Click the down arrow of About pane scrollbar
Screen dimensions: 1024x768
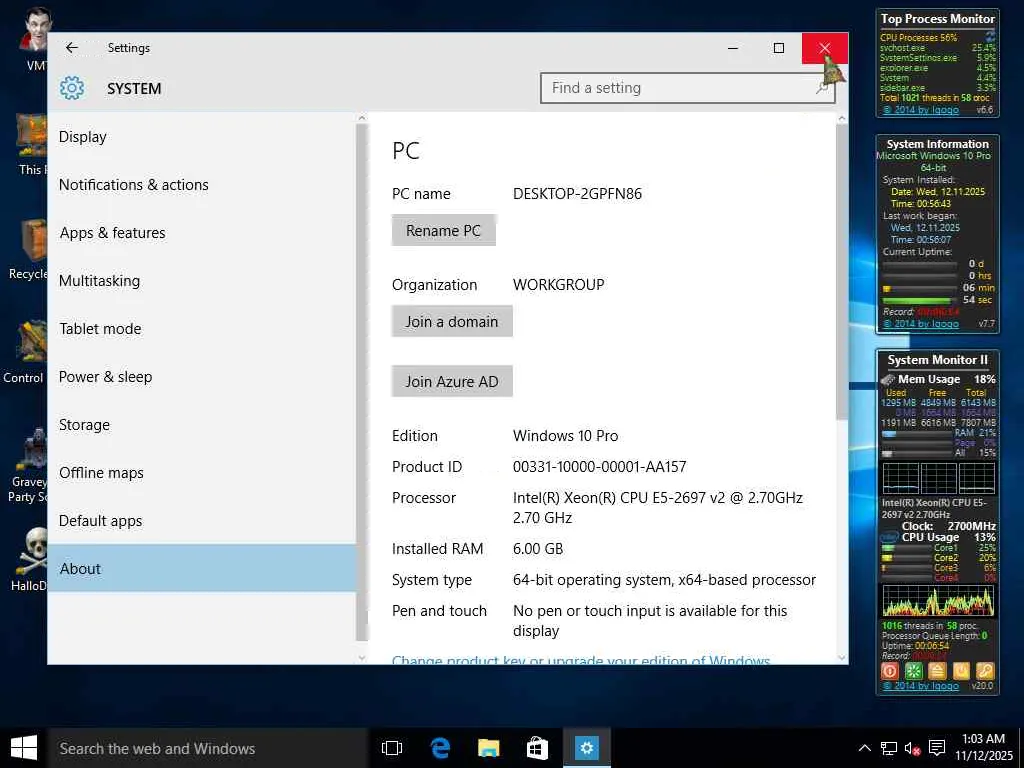tap(842, 658)
